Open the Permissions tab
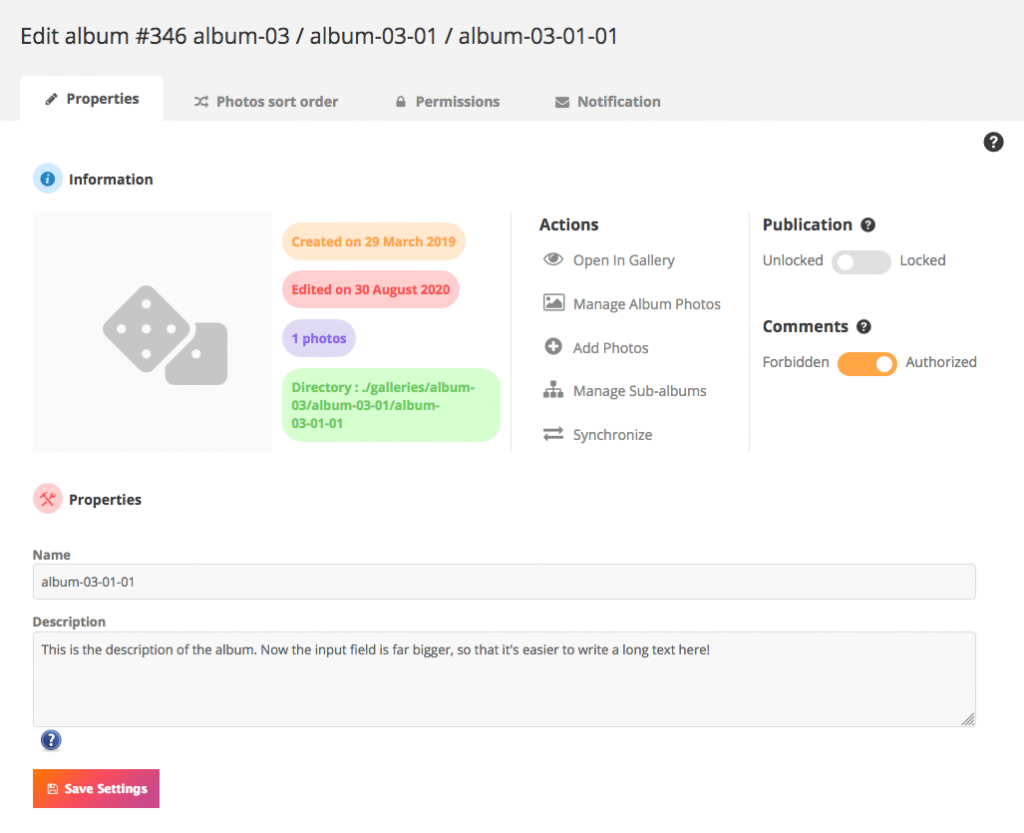The height and width of the screenshot is (833, 1024). [447, 102]
